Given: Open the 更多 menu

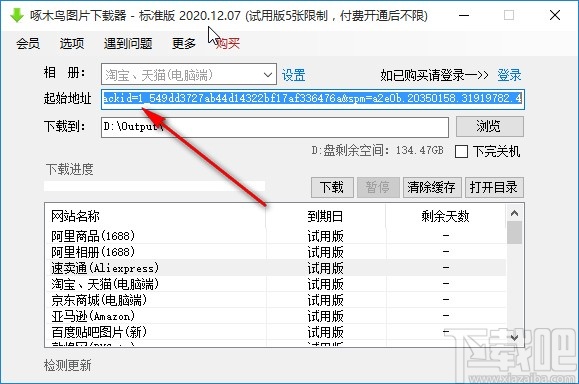Looking at the screenshot, I should [184, 44].
